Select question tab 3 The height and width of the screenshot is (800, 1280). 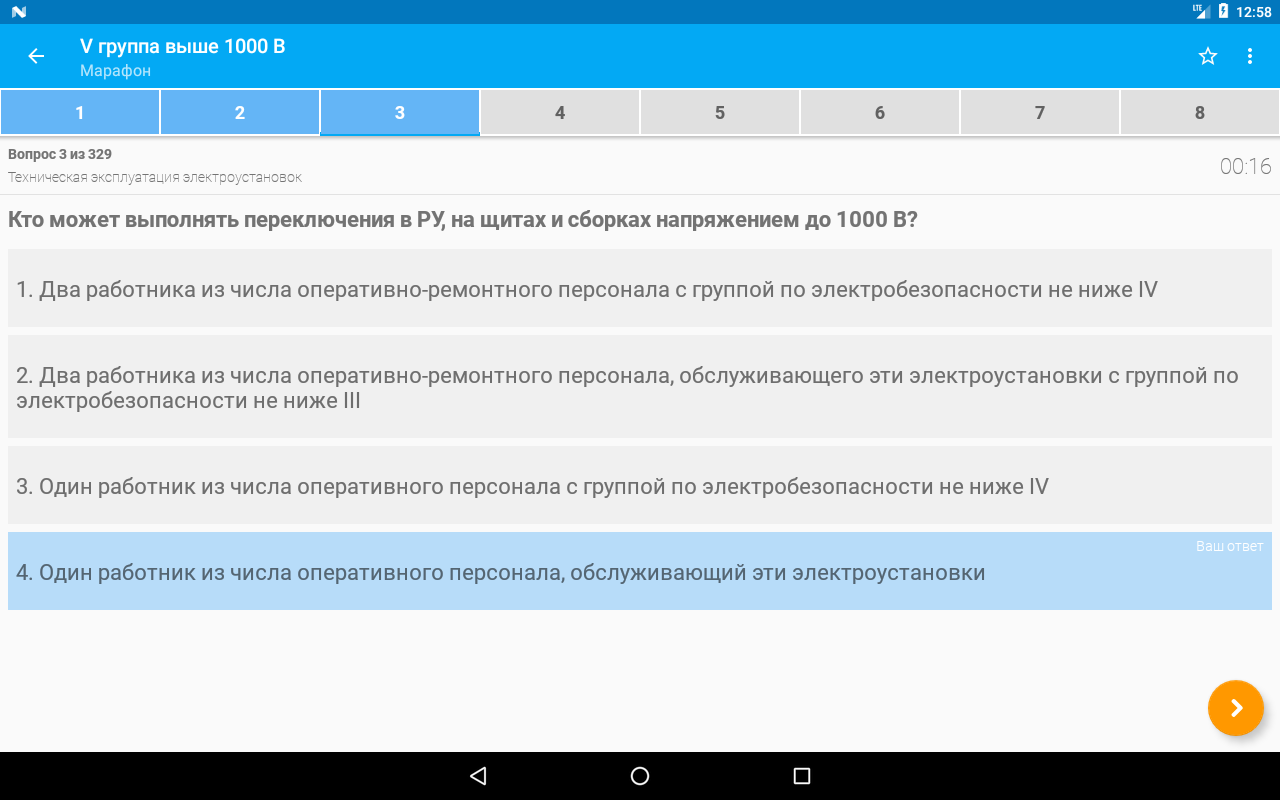pos(400,112)
